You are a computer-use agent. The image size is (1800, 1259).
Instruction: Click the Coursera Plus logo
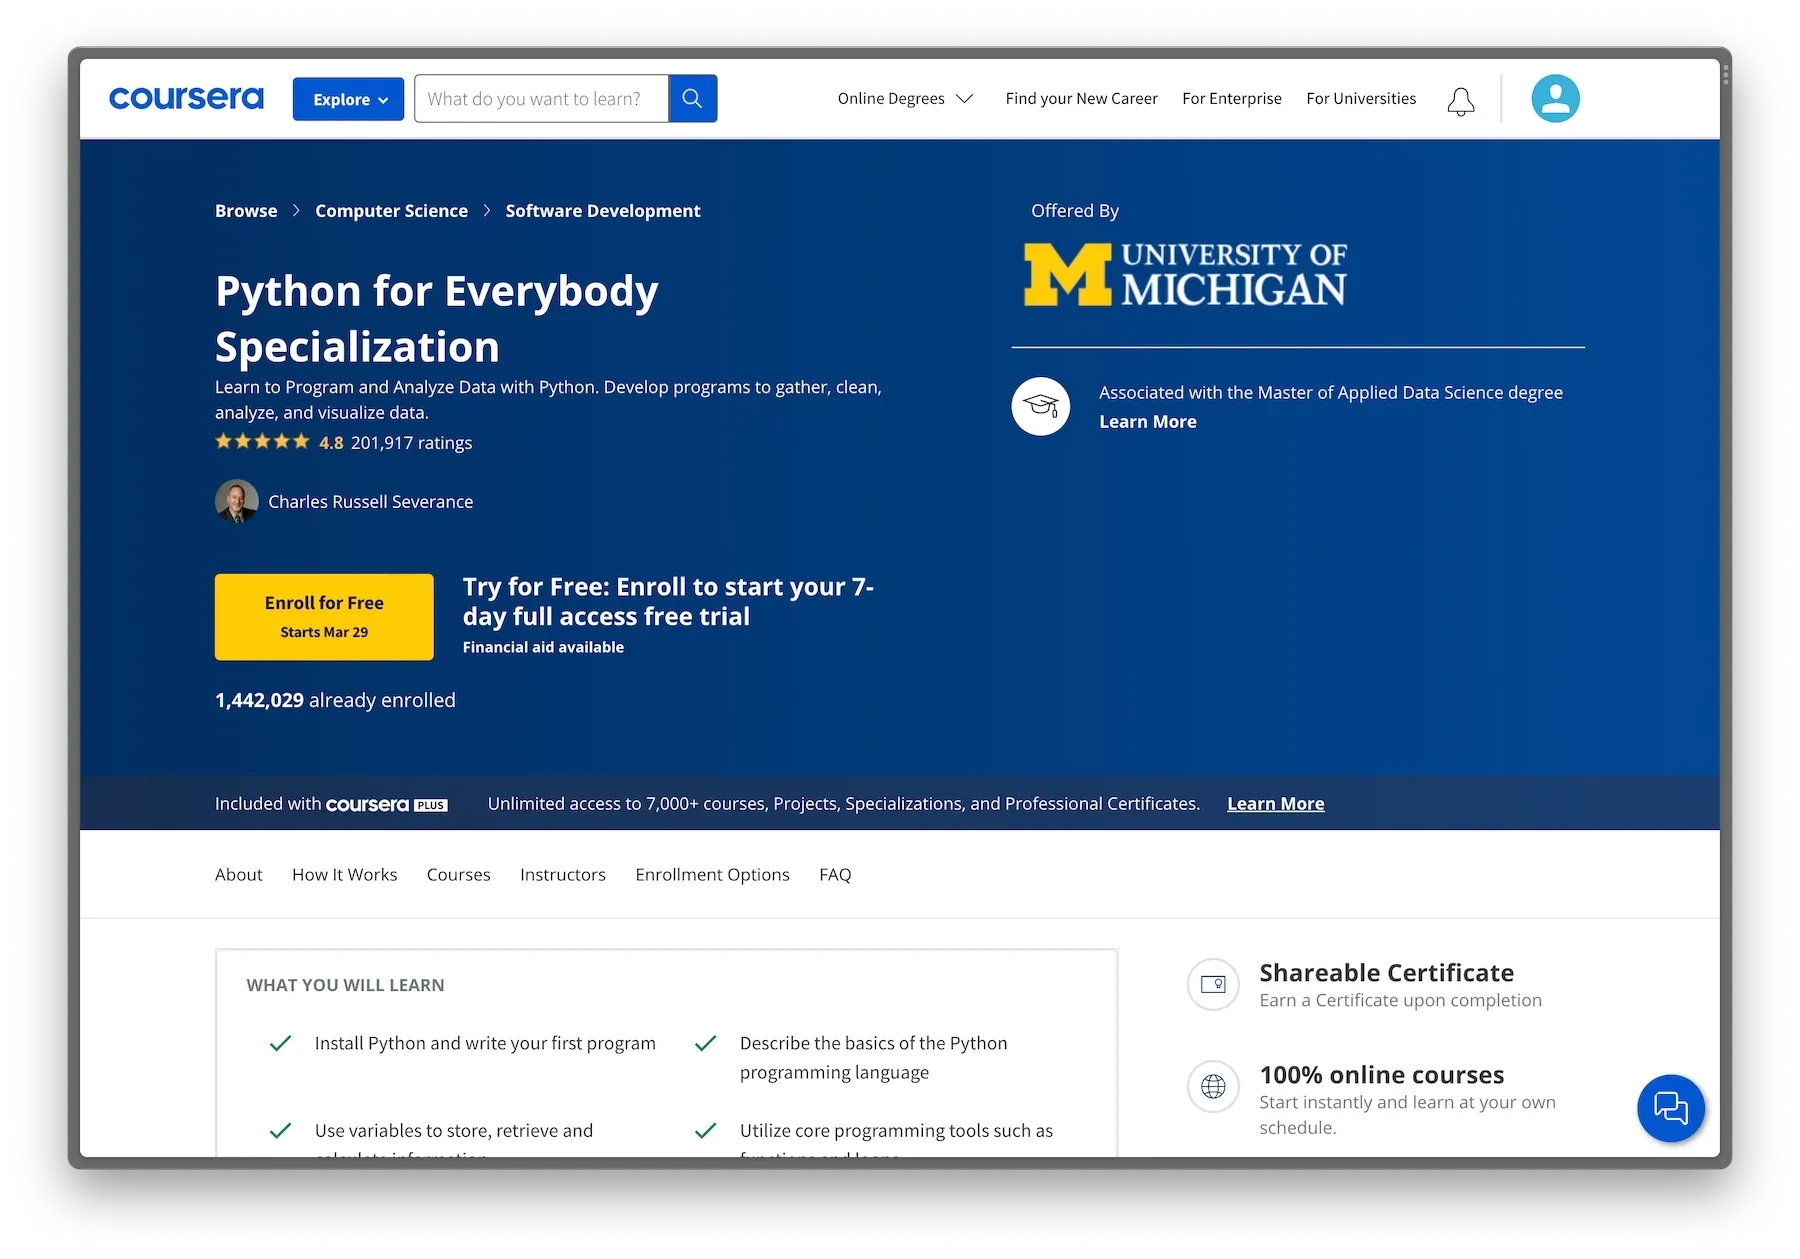coord(387,804)
